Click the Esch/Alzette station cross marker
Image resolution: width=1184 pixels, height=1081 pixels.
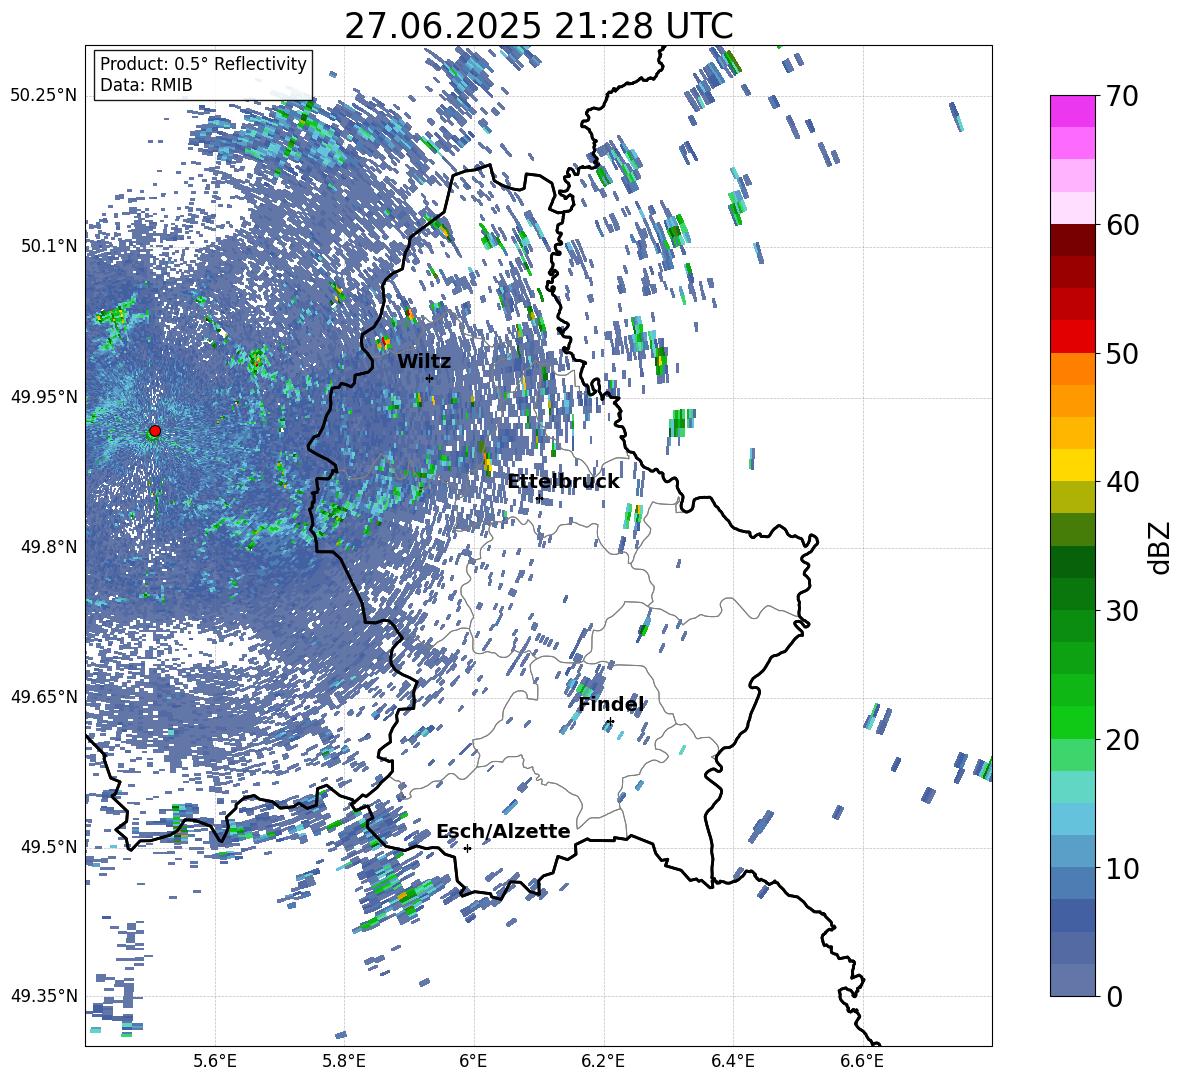point(467,848)
